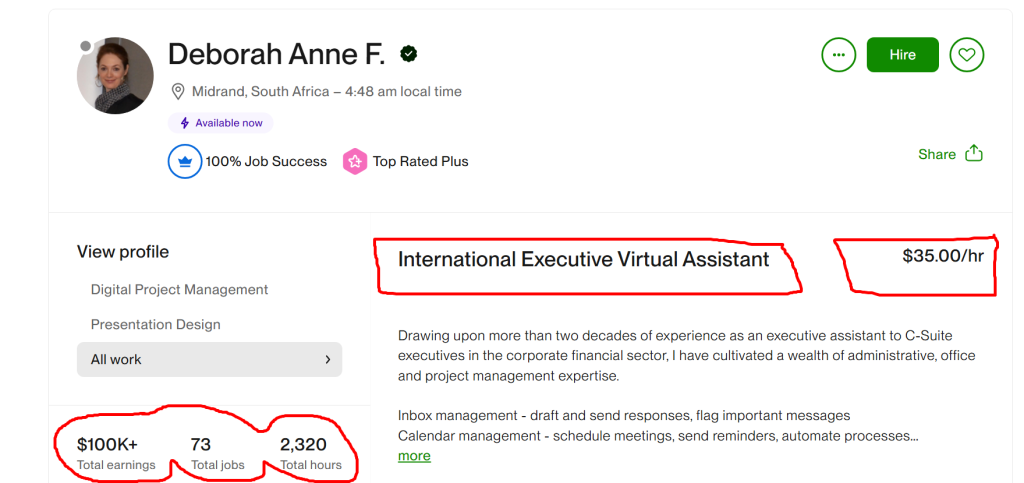Save profile with the heart icon
This screenshot has width=1024, height=483.
(x=966, y=55)
